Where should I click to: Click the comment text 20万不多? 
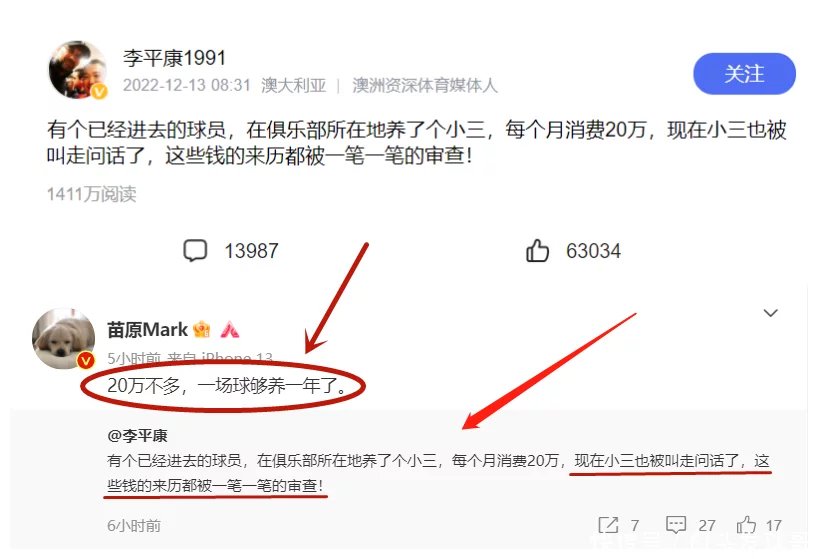pos(228,386)
